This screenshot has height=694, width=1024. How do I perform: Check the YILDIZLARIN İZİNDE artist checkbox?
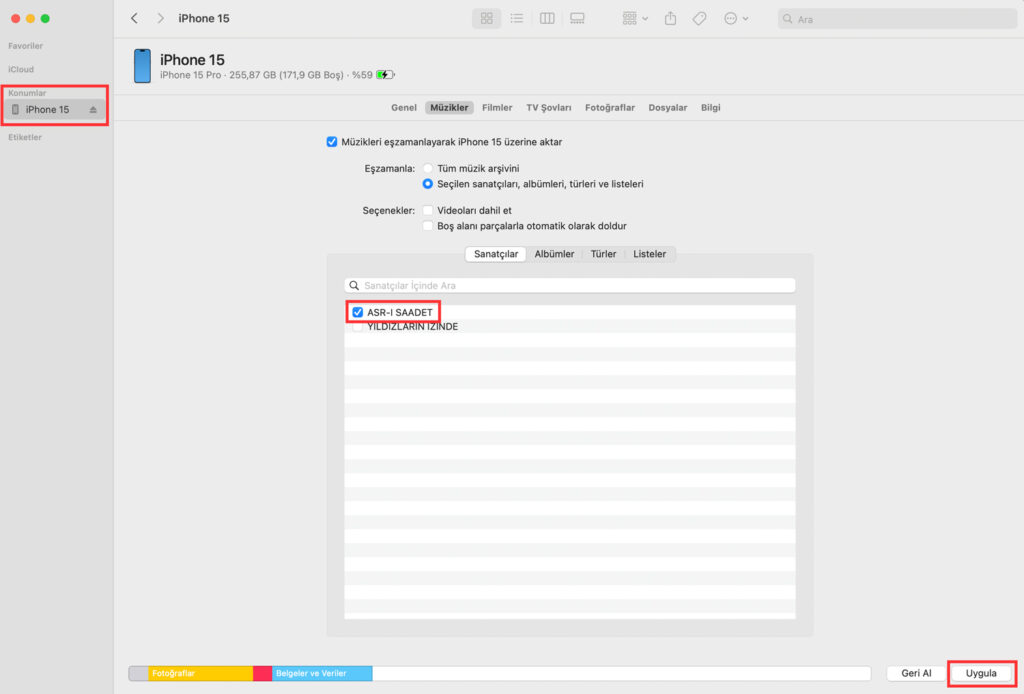click(x=357, y=327)
